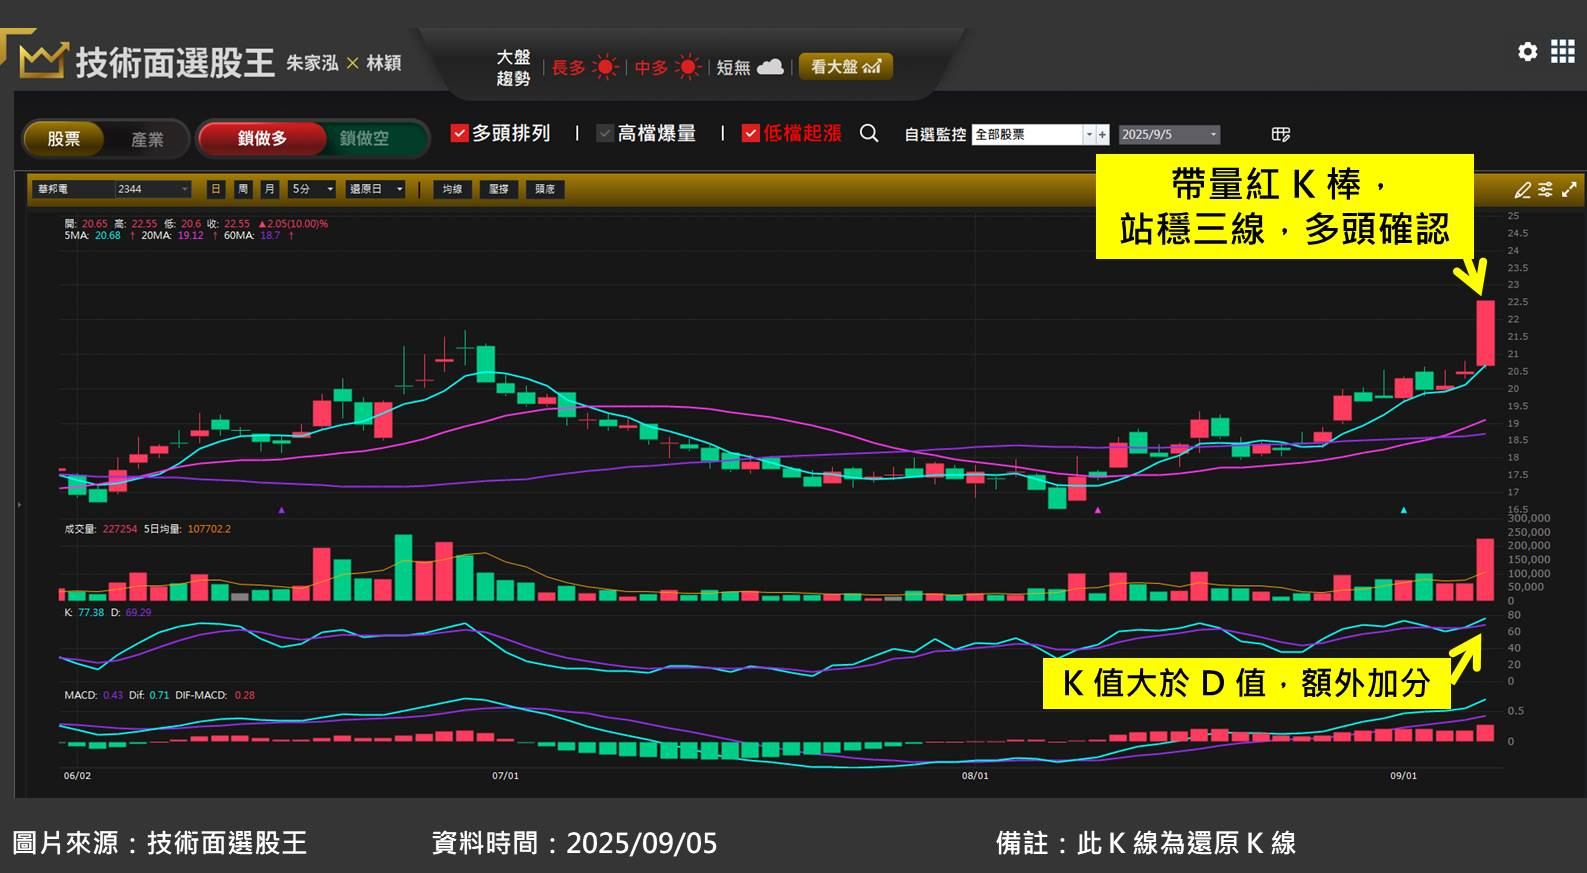Click the 2344 stock code field
The image size is (1587, 873).
tap(152, 189)
